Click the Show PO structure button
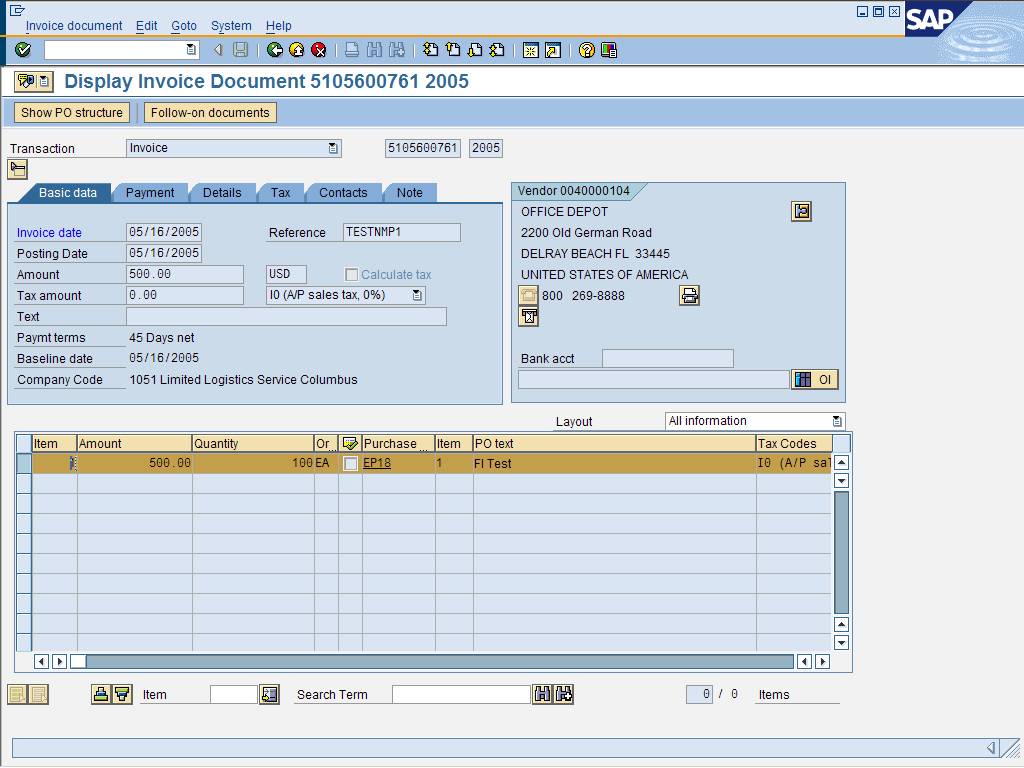 [x=72, y=112]
